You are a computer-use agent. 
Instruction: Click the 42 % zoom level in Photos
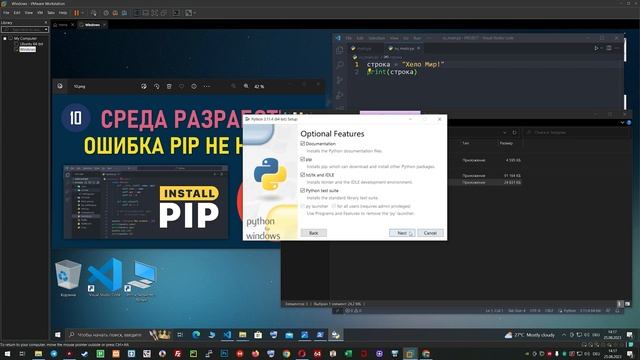point(259,87)
